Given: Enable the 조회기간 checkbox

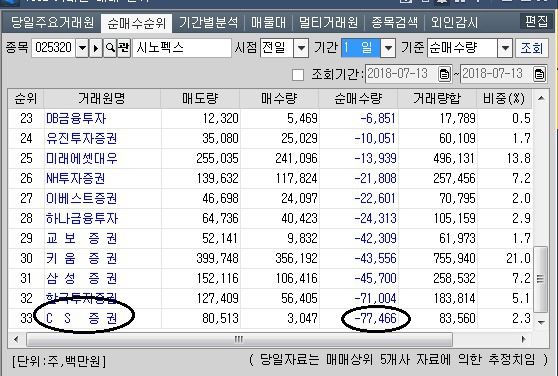Looking at the screenshot, I should tap(298, 75).
